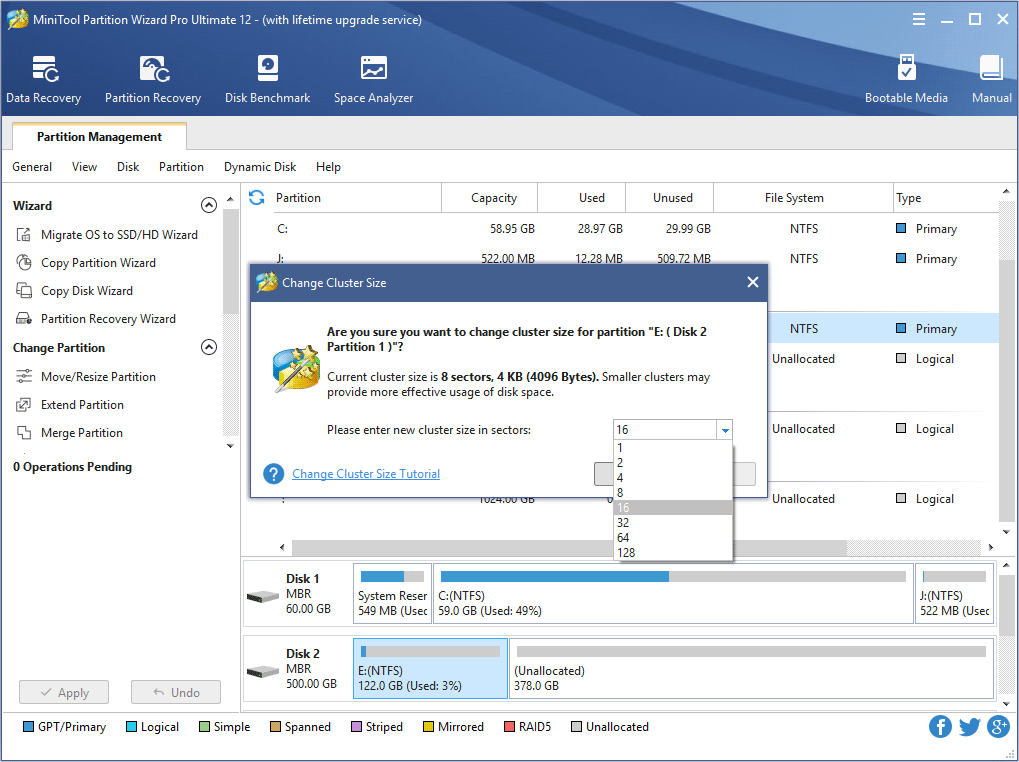Collapse the Change Partition section
Image resolution: width=1019 pixels, height=762 pixels.
click(209, 347)
